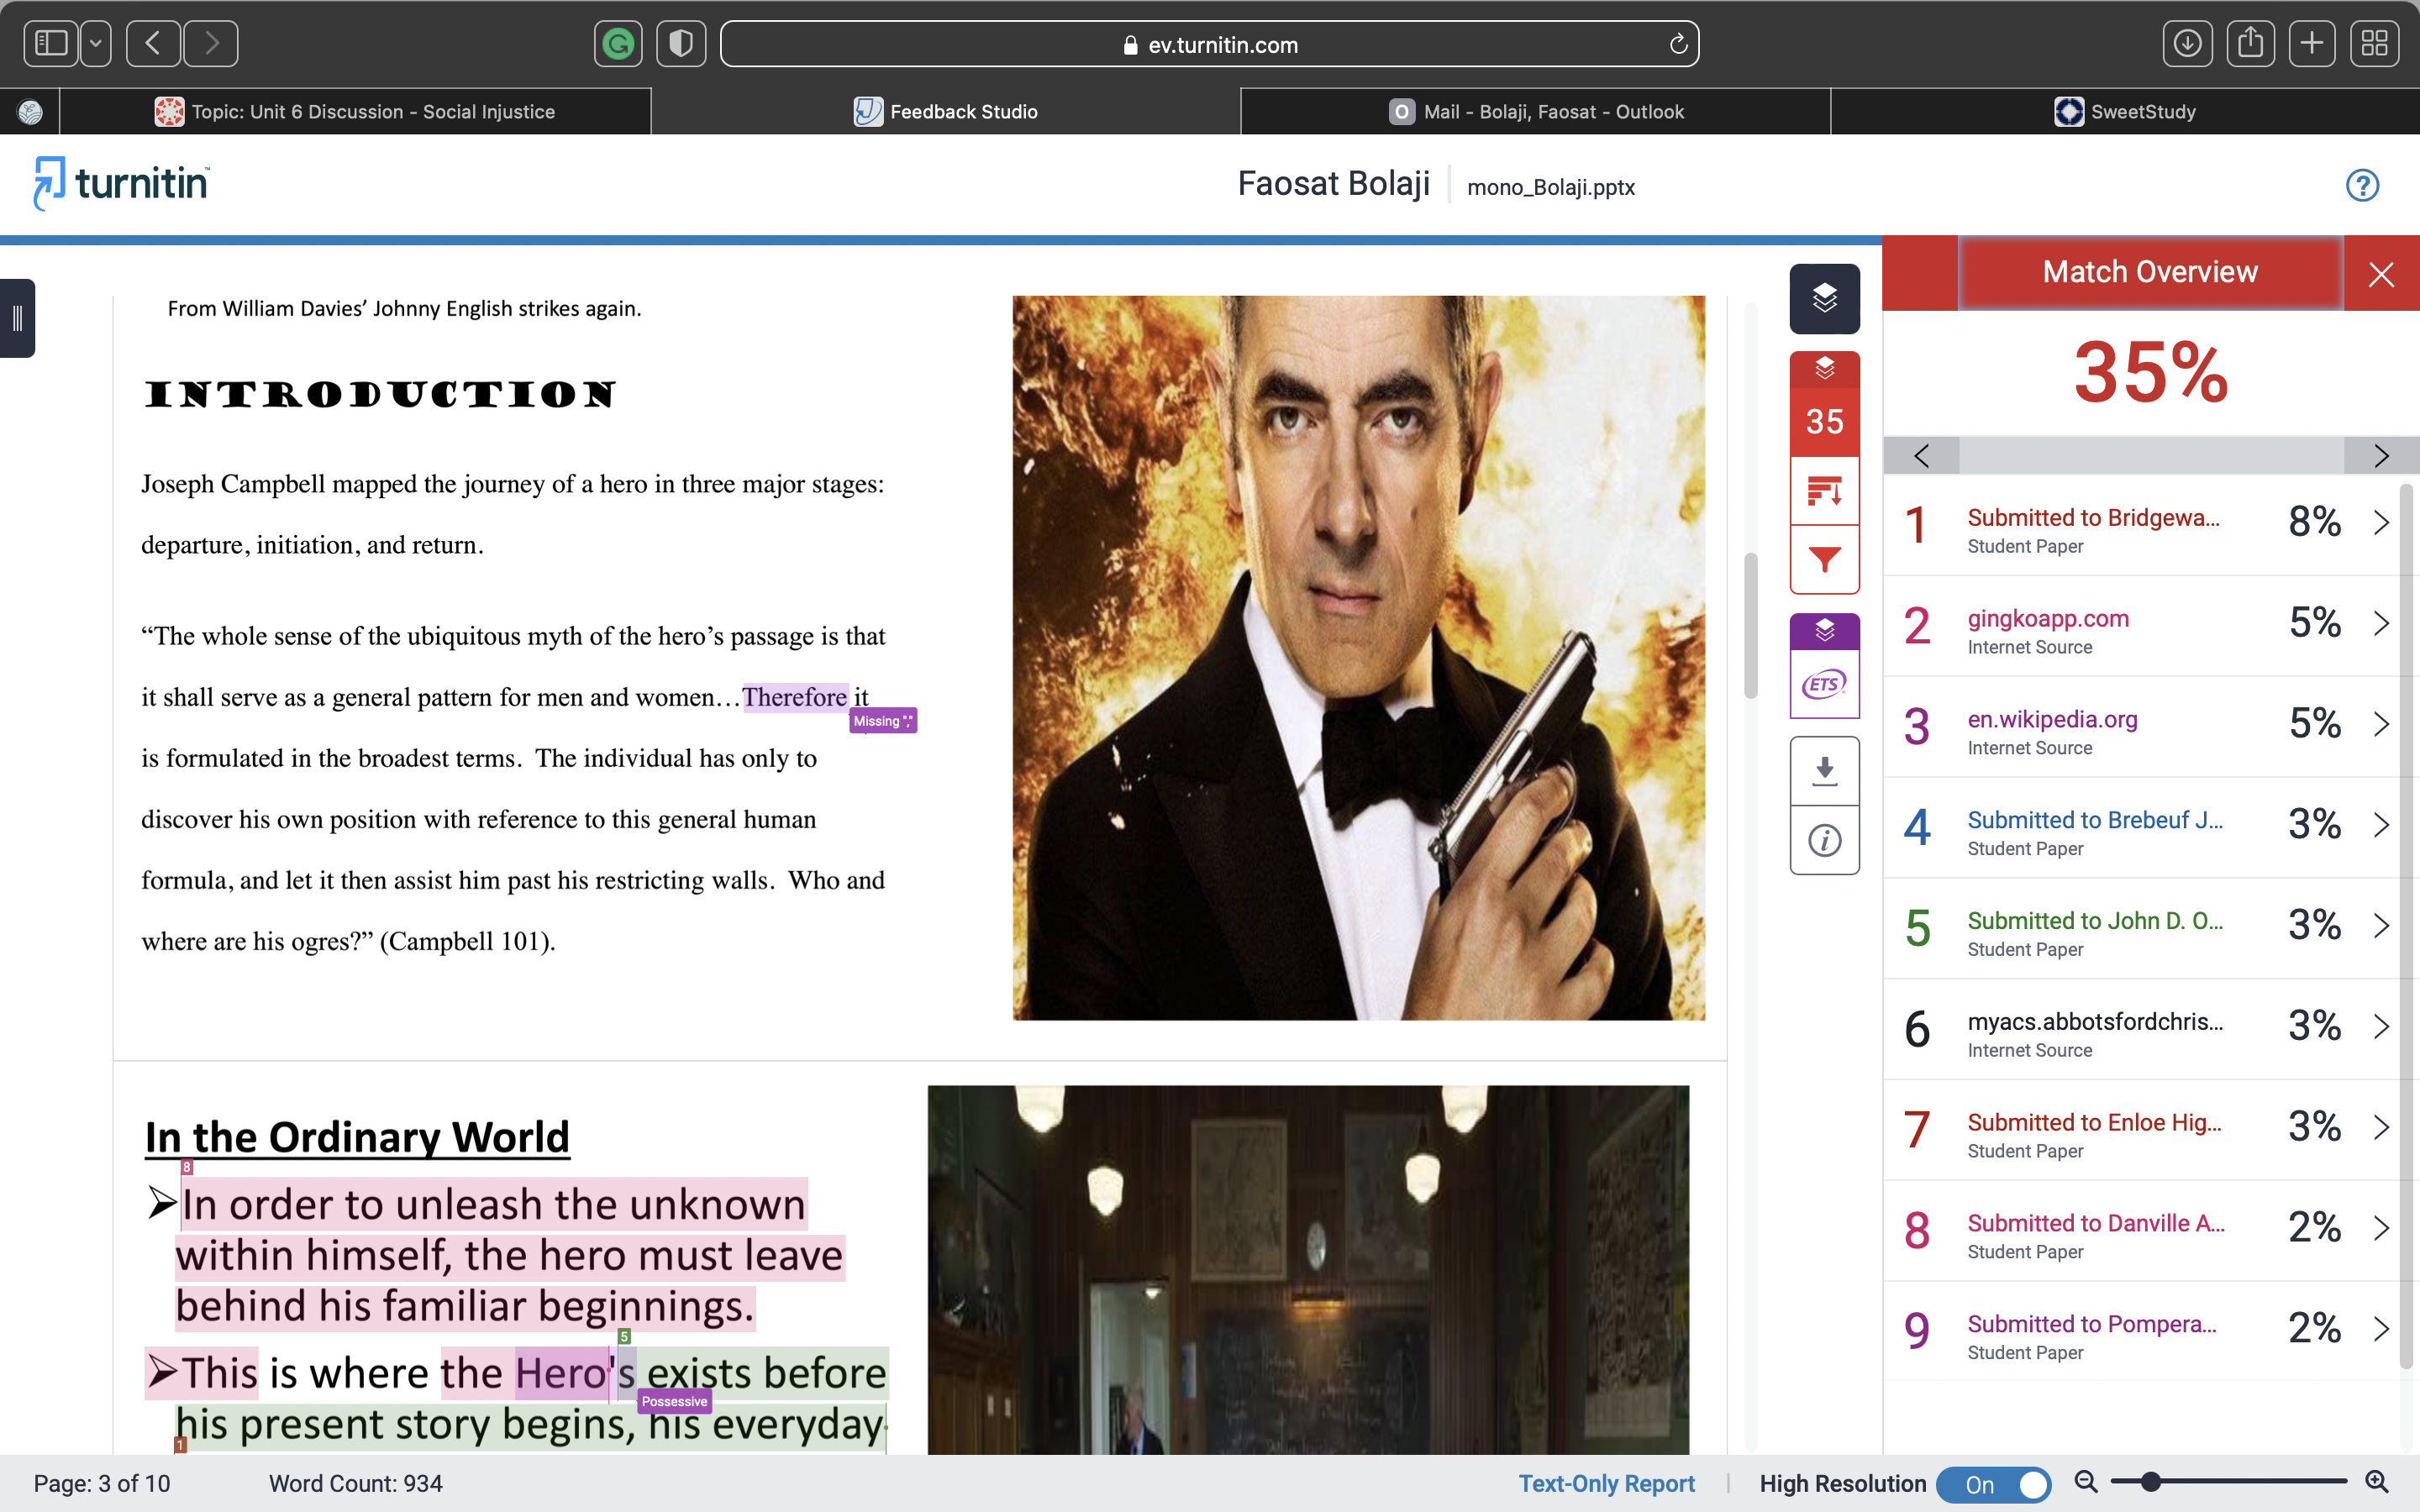Click the Match Overview panel scrollbar
The height and width of the screenshot is (1512, 2420).
(2407, 926)
